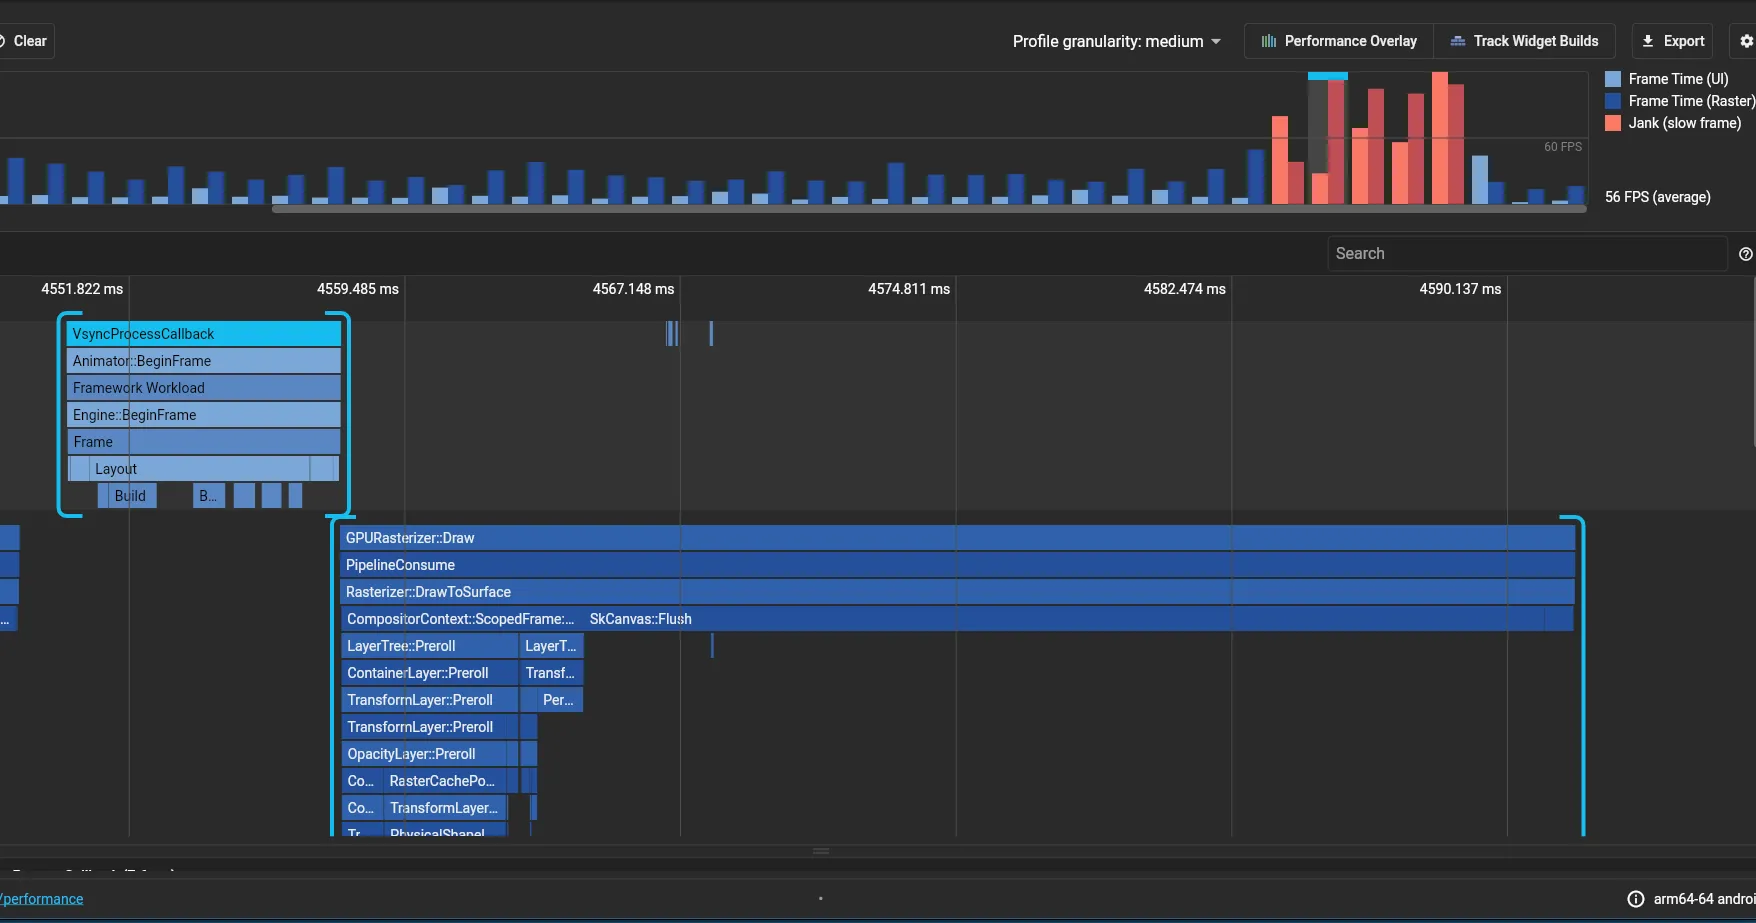Click the dropdown arrow next to medium
1756x923 pixels.
(x=1216, y=41)
